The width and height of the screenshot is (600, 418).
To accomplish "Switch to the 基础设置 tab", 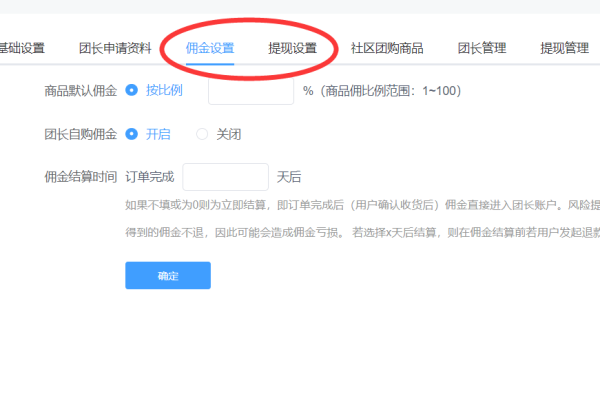I will [x=21, y=48].
